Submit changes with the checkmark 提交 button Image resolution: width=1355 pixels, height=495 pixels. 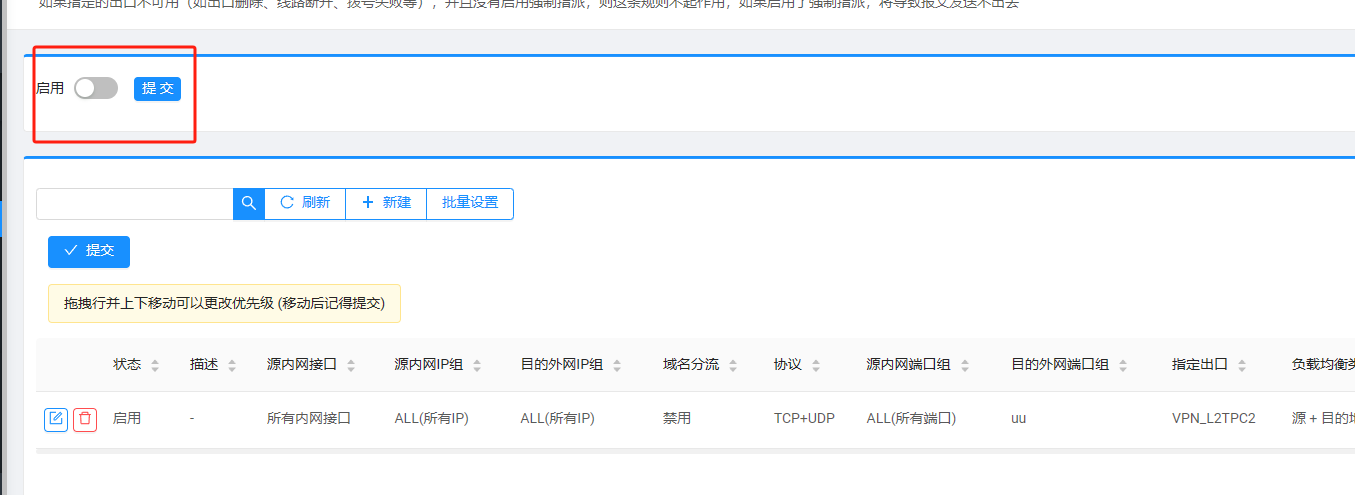point(89,251)
